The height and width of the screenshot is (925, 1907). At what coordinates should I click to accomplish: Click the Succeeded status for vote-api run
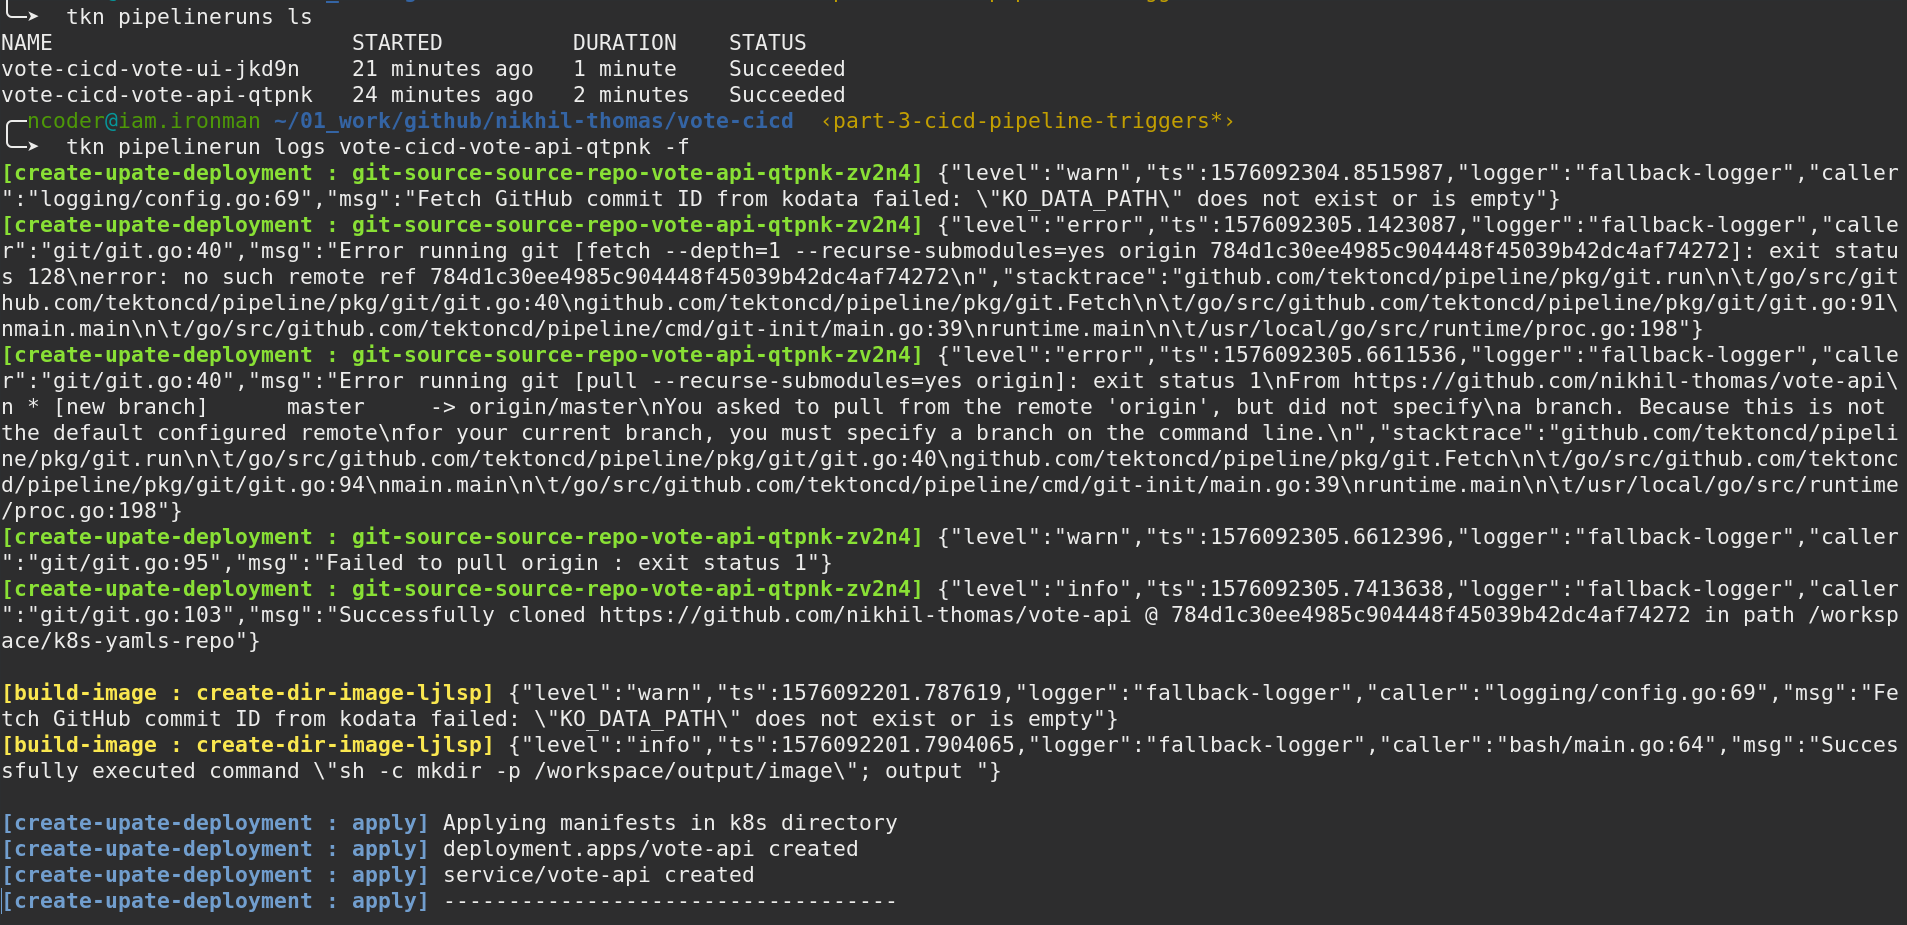pyautogui.click(x=787, y=95)
